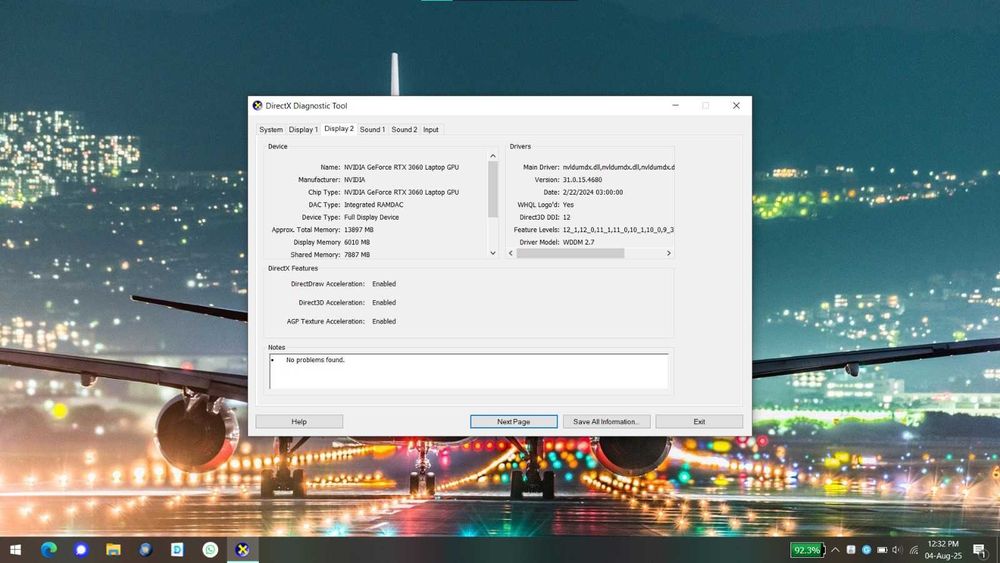1000x563 pixels.
Task: Click DAC Type value Integrated RAMDAC
Action: tap(374, 205)
